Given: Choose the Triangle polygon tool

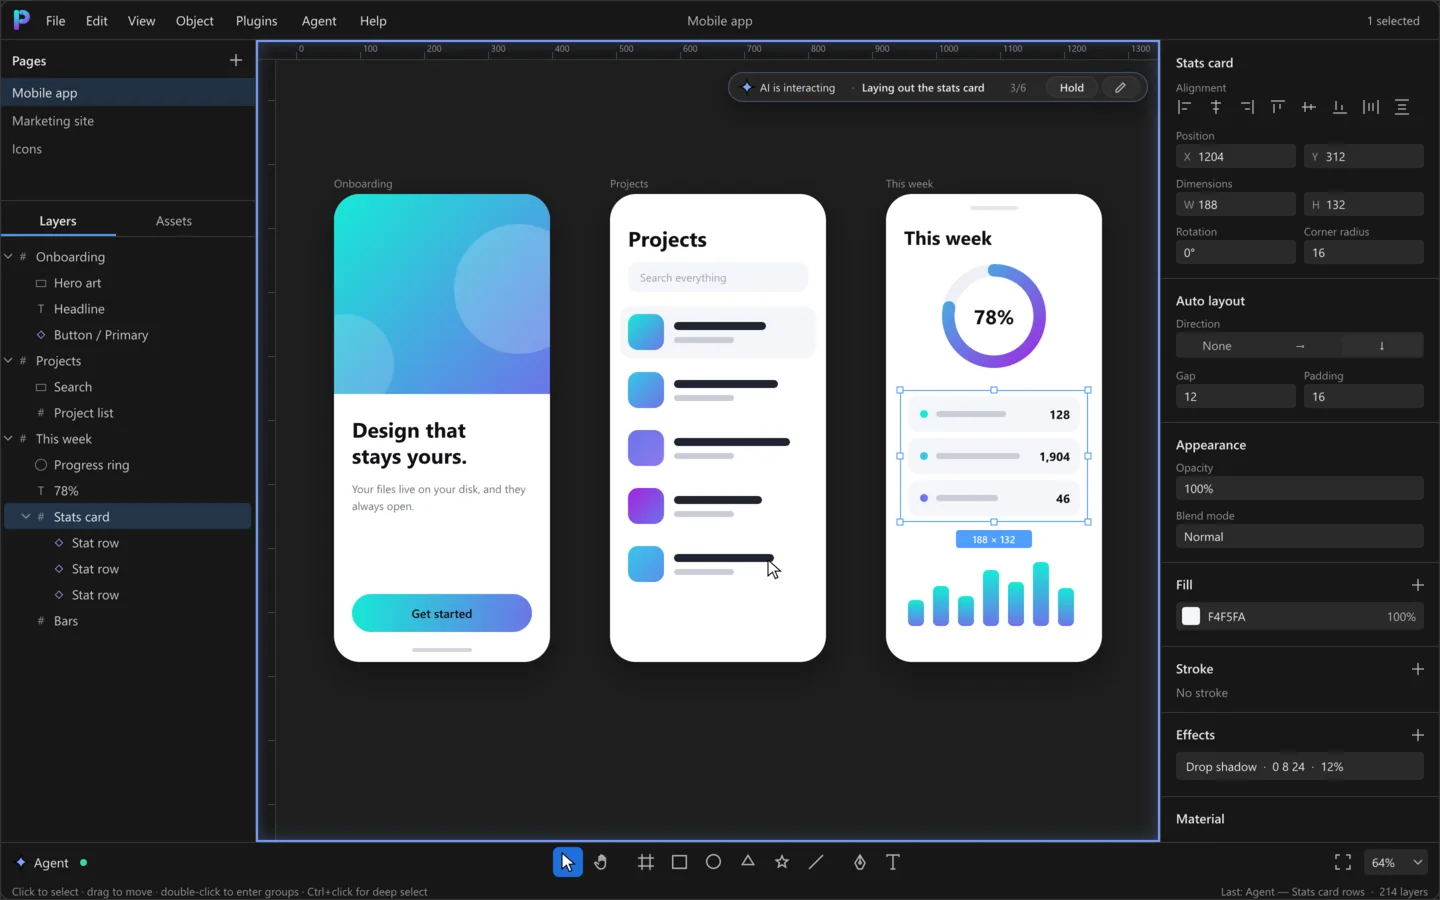Looking at the screenshot, I should coord(748,862).
